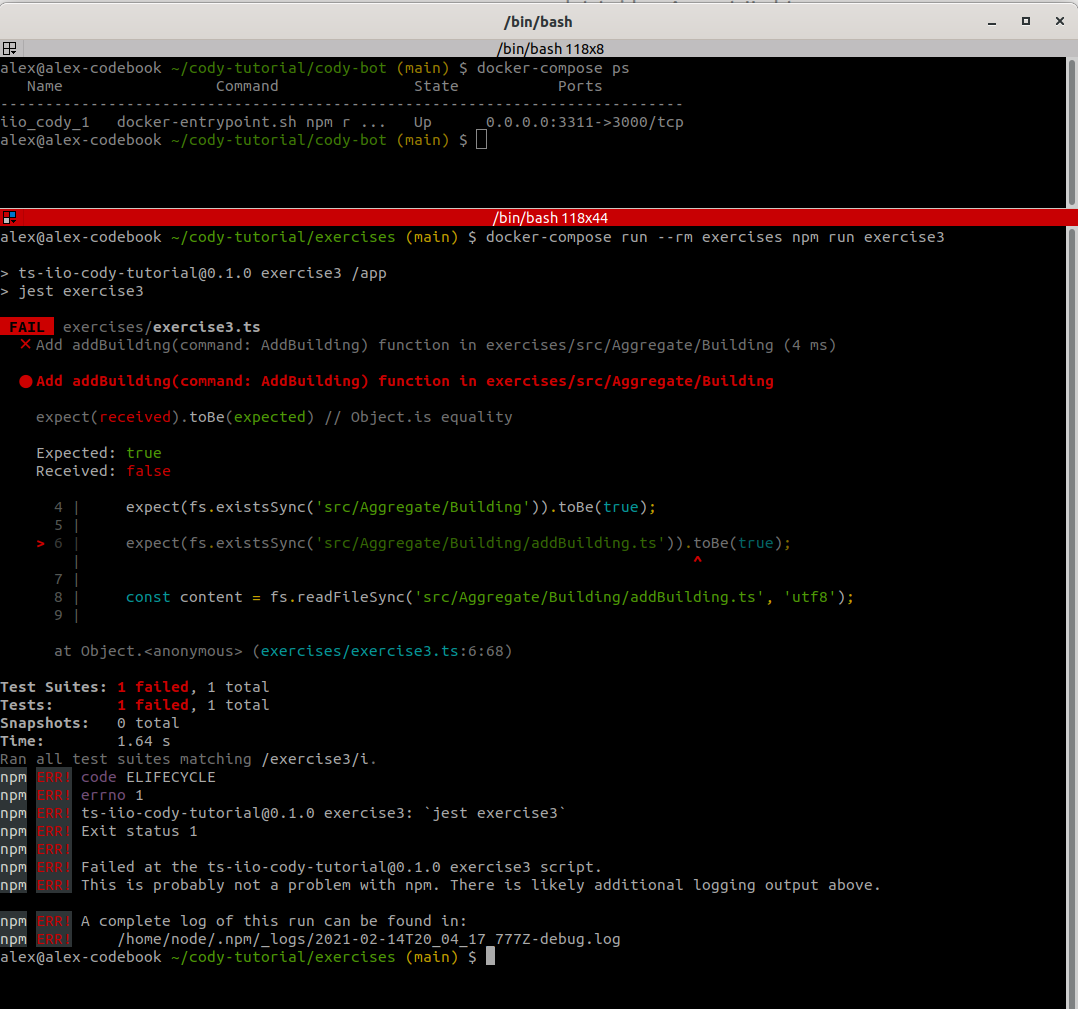
Task: Click the 'Test Suites: 1 failed, 1 total' line
Action: (135, 687)
